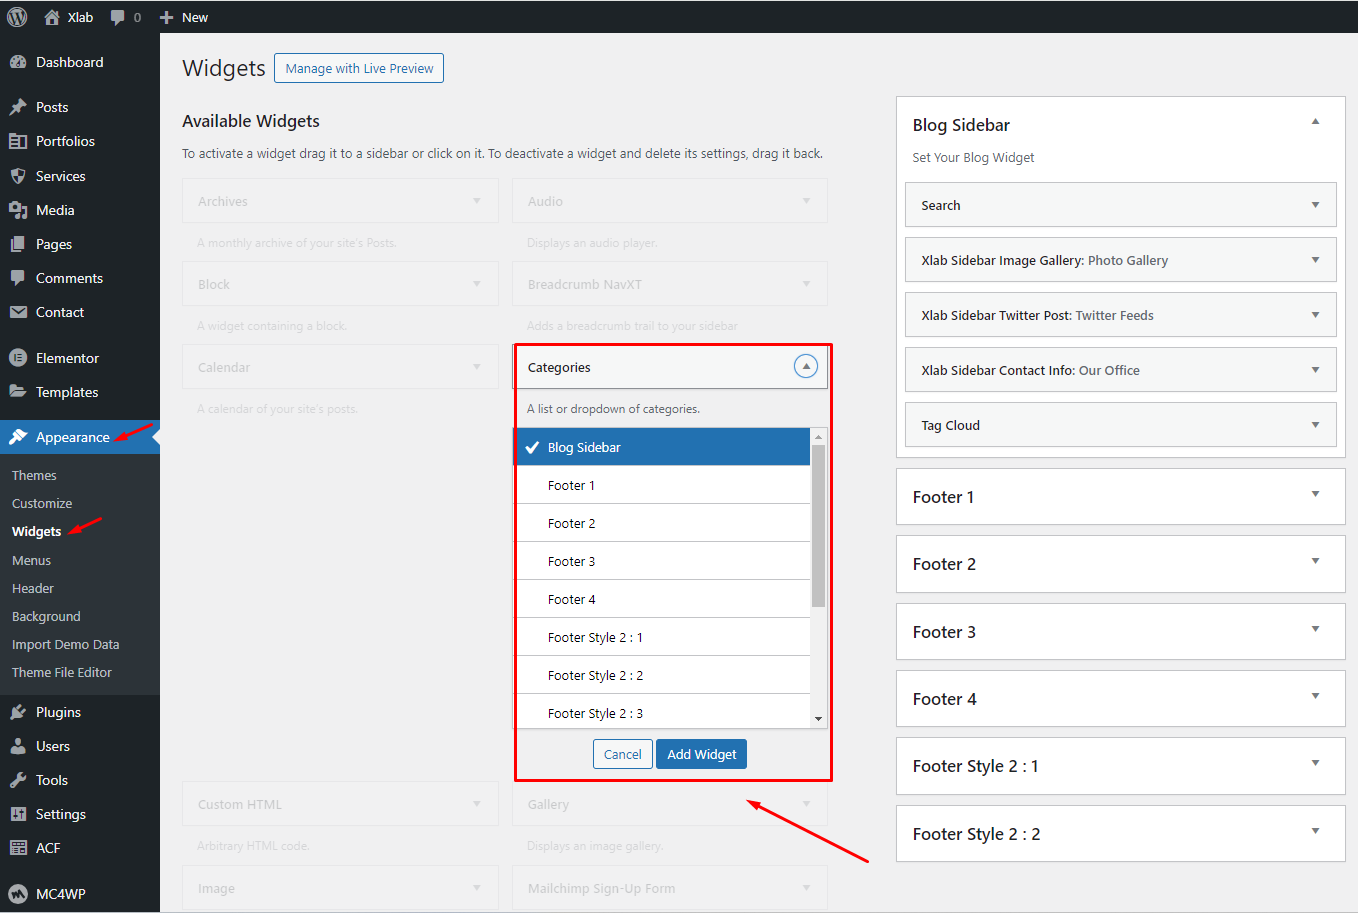The width and height of the screenshot is (1358, 913).
Task: Open Elementor from the sidebar
Action: [x=67, y=358]
